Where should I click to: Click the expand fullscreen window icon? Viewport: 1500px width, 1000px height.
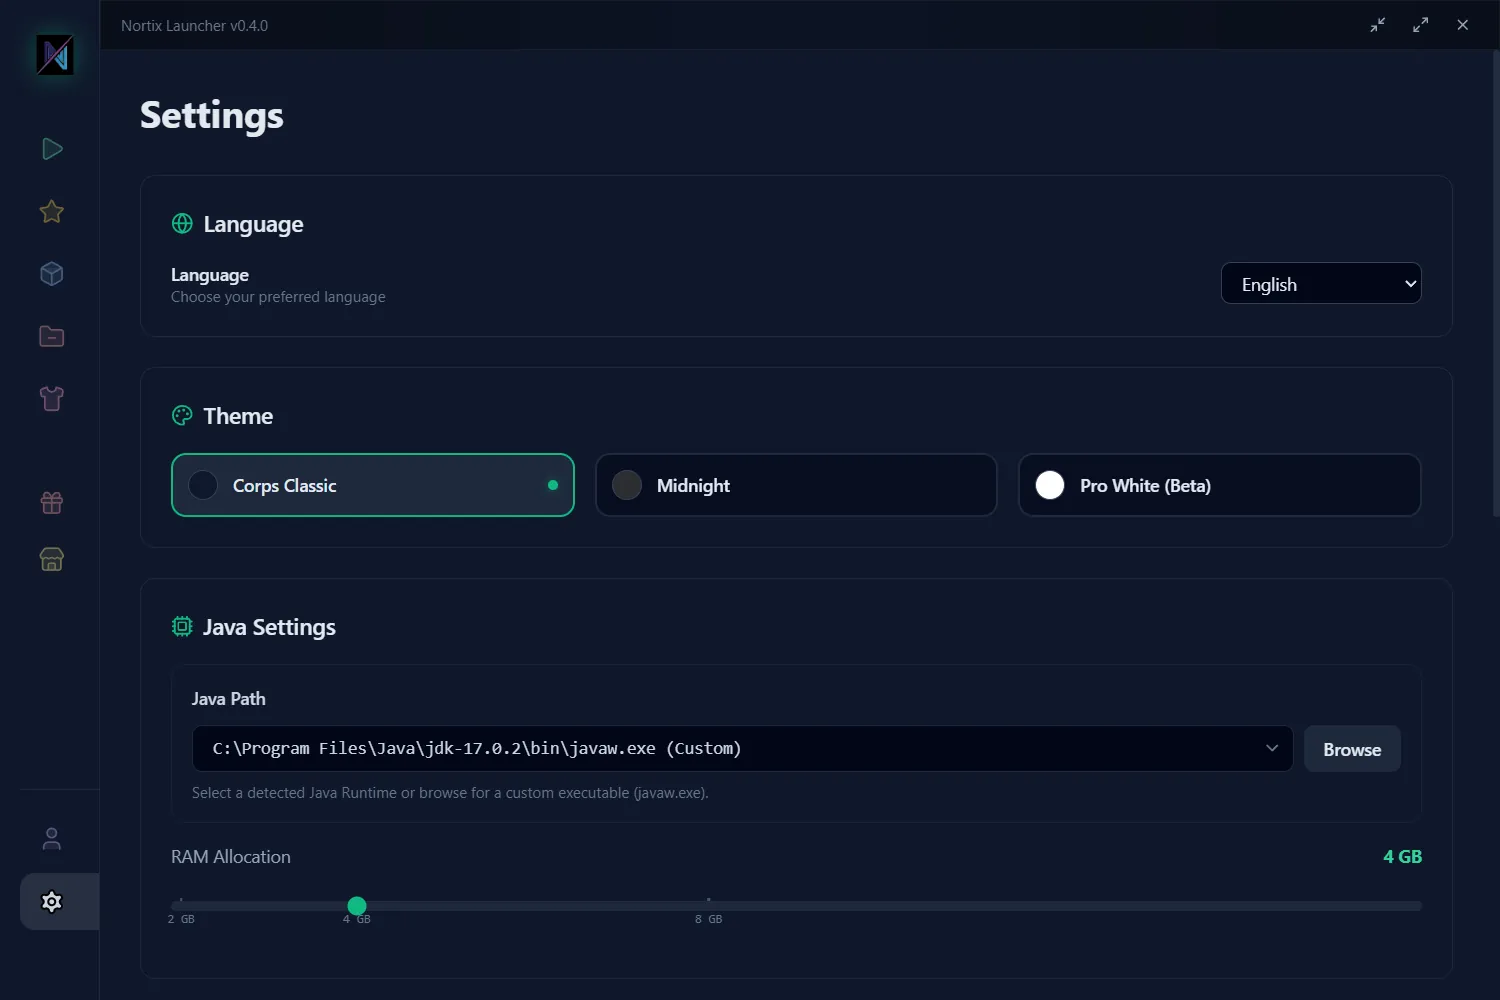coord(1420,25)
